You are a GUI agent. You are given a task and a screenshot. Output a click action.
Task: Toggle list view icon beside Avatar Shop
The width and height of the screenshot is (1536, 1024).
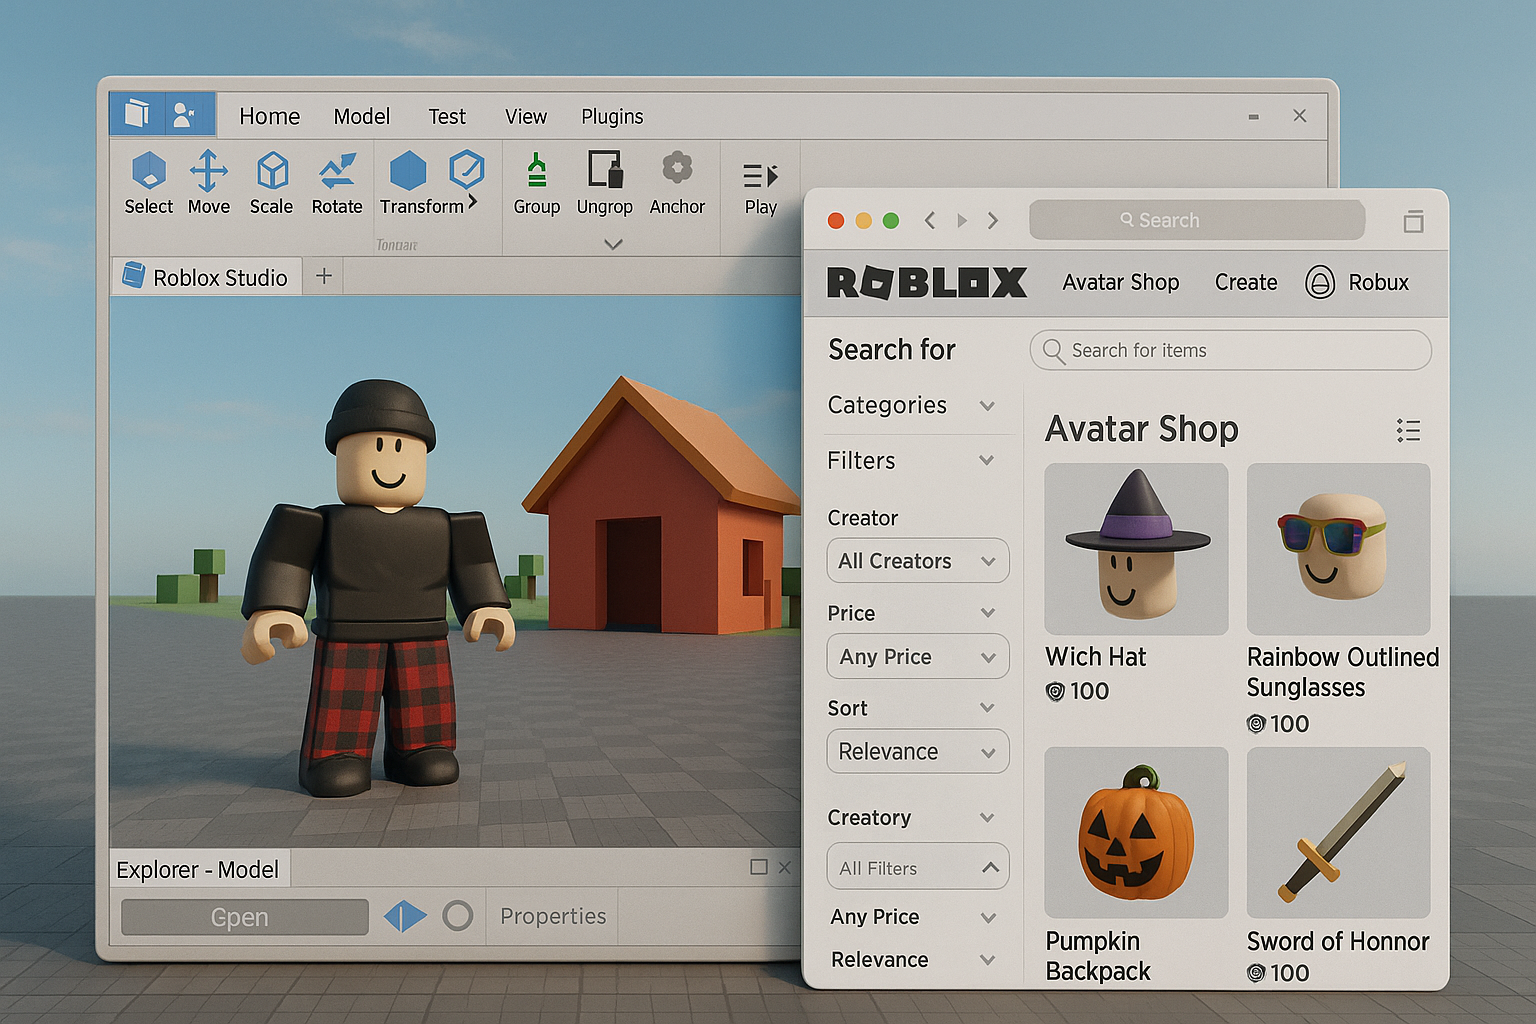point(1409,431)
